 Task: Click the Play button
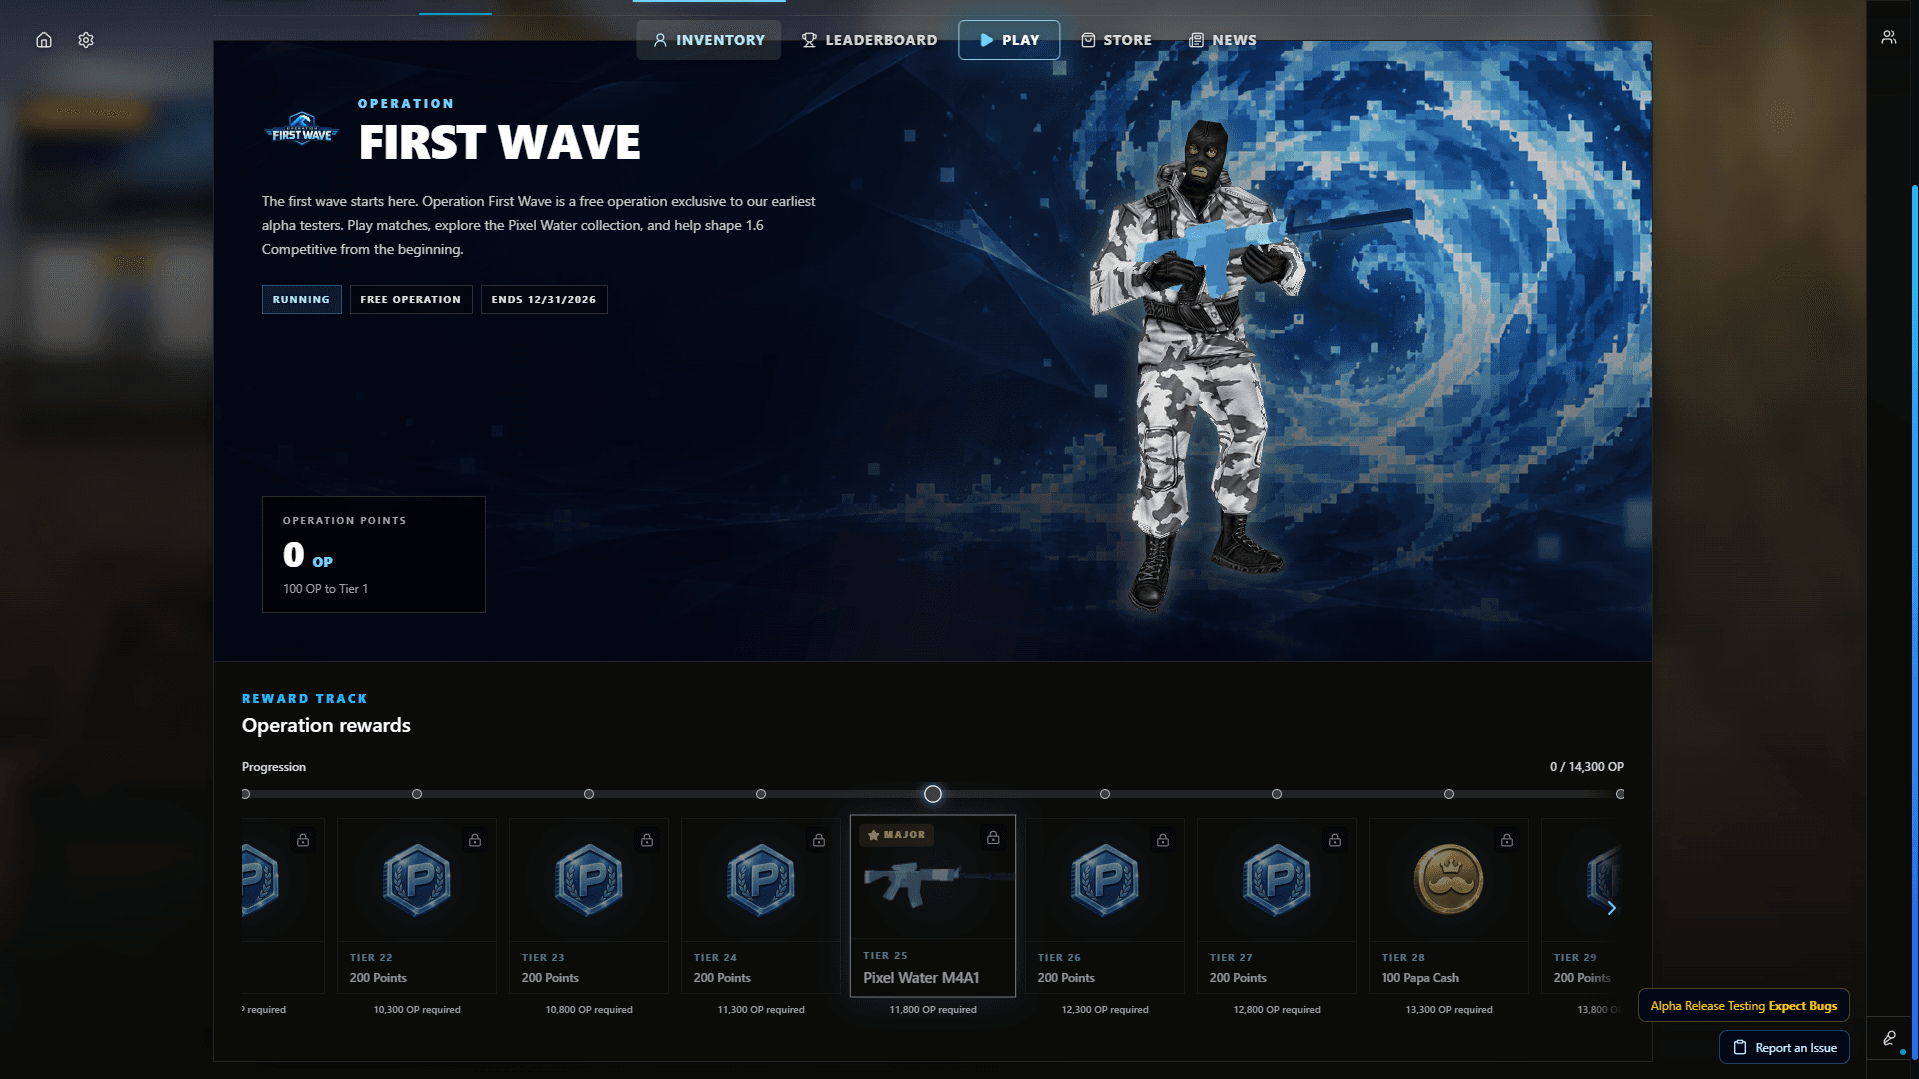tap(1009, 40)
